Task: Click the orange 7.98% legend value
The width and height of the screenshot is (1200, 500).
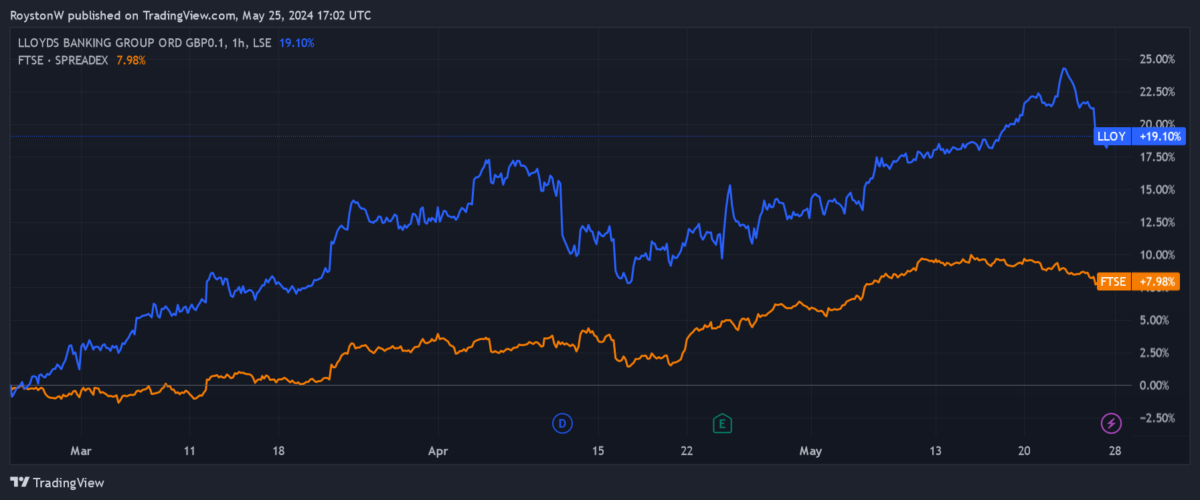Action: click(132, 60)
